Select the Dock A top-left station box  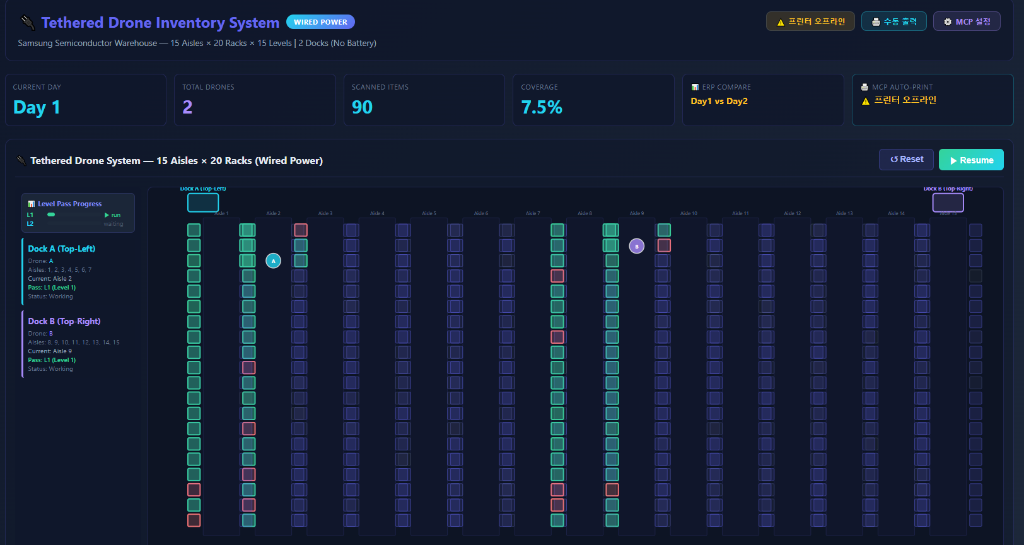(203, 203)
